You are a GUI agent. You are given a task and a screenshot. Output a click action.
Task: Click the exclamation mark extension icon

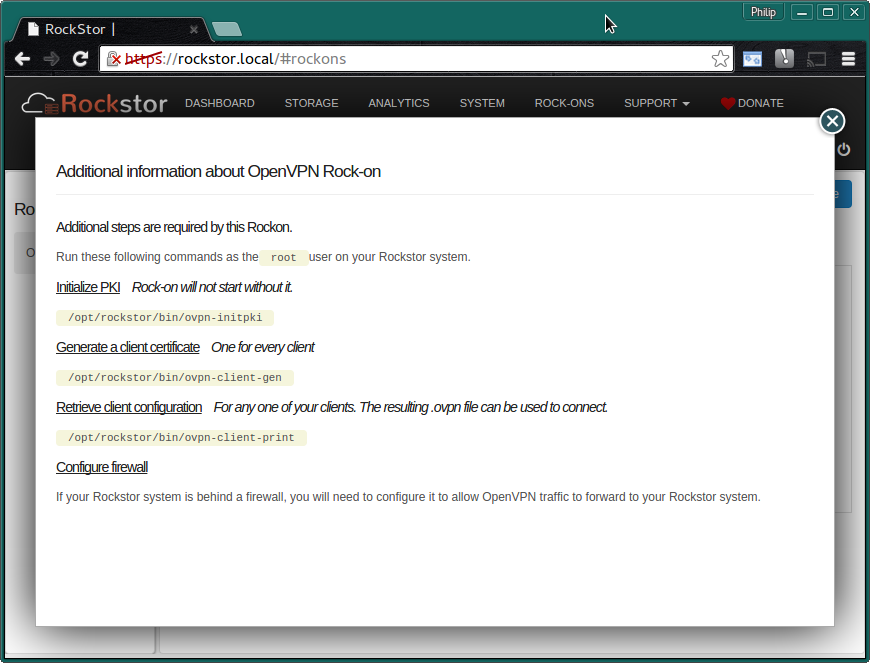(784, 59)
